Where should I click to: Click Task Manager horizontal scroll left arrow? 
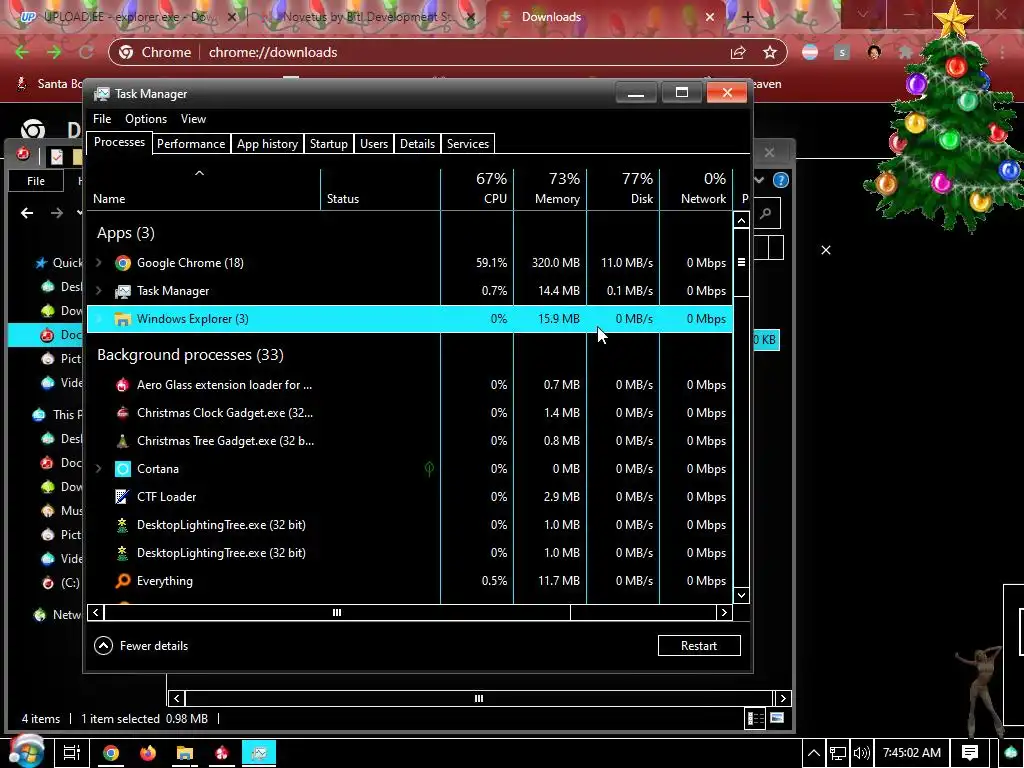click(x=96, y=613)
